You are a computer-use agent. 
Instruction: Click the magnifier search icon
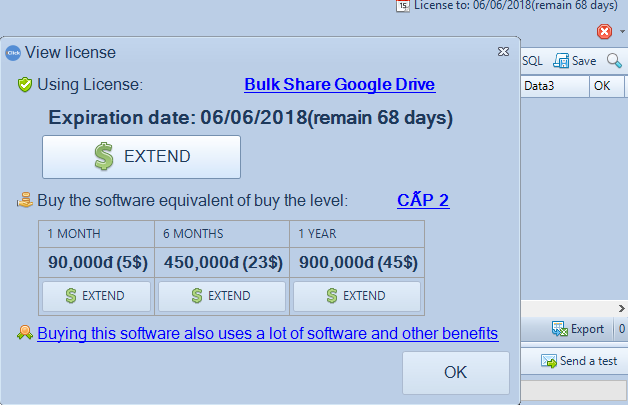tap(614, 61)
